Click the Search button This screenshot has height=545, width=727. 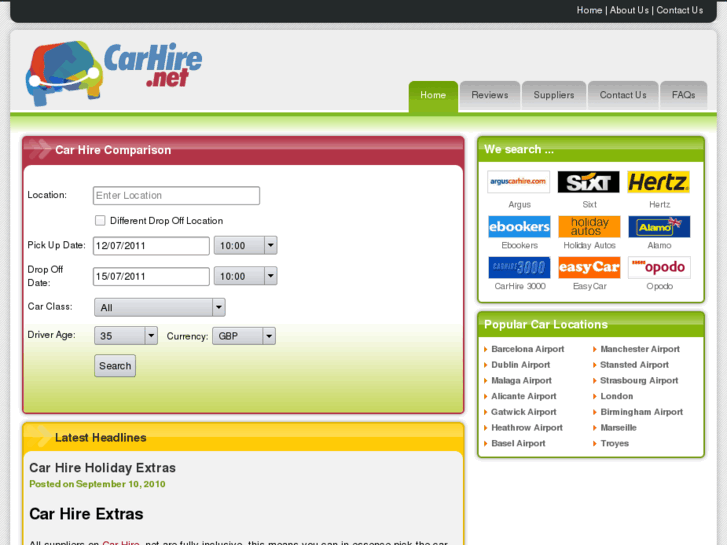[x=115, y=366]
